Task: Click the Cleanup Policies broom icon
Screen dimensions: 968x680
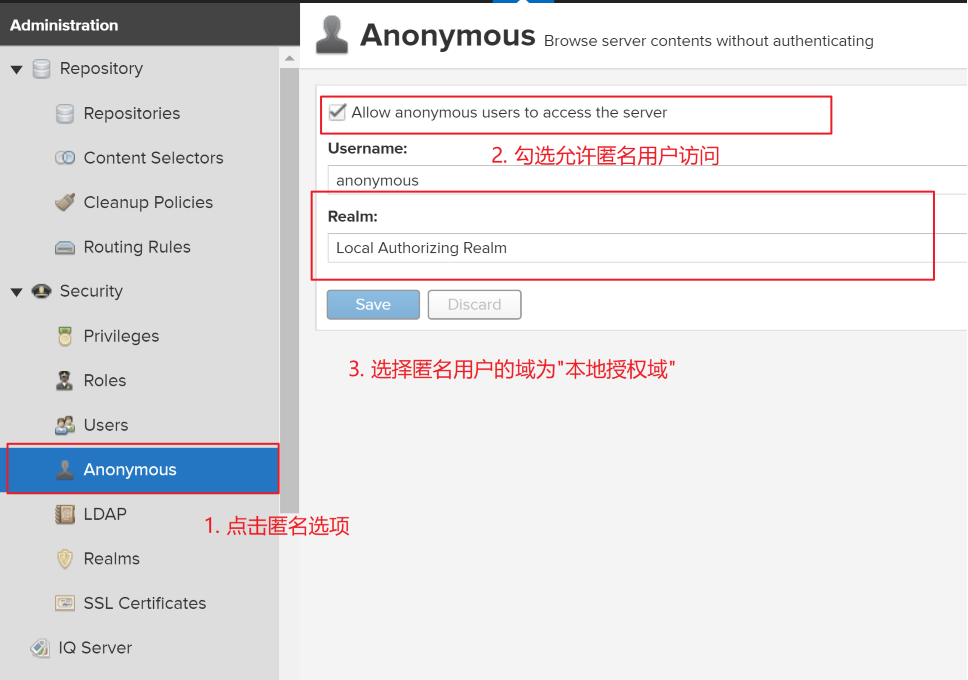Action: click(65, 202)
